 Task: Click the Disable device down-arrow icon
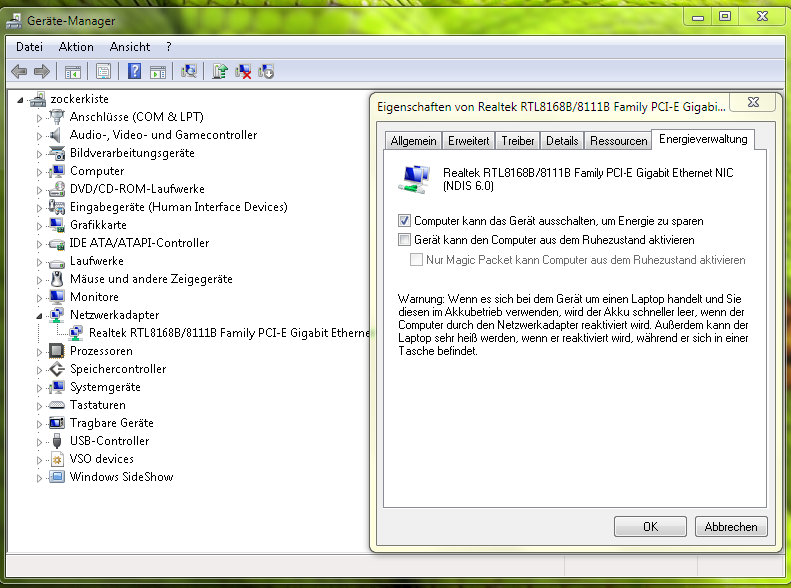click(x=266, y=71)
